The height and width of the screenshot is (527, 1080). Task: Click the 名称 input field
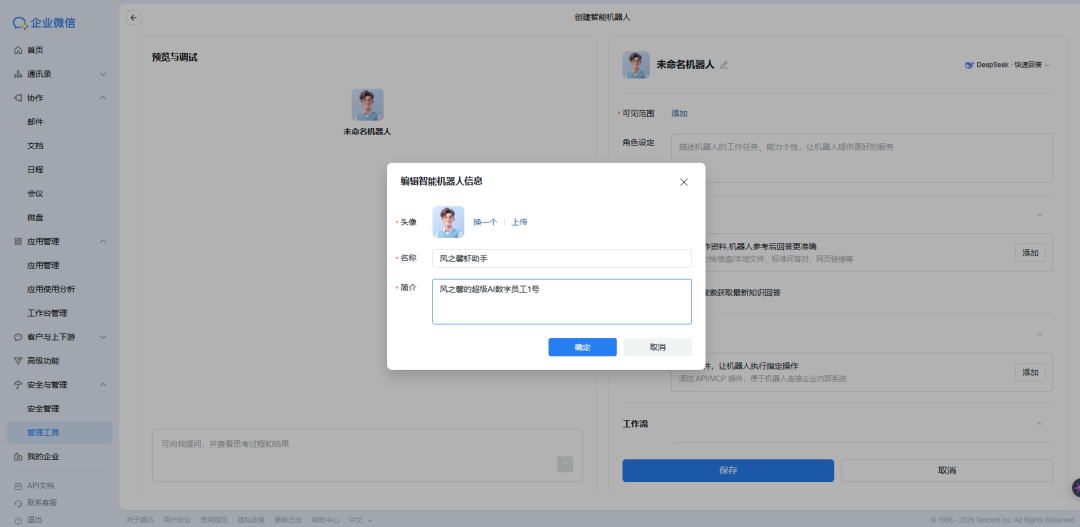coord(562,258)
